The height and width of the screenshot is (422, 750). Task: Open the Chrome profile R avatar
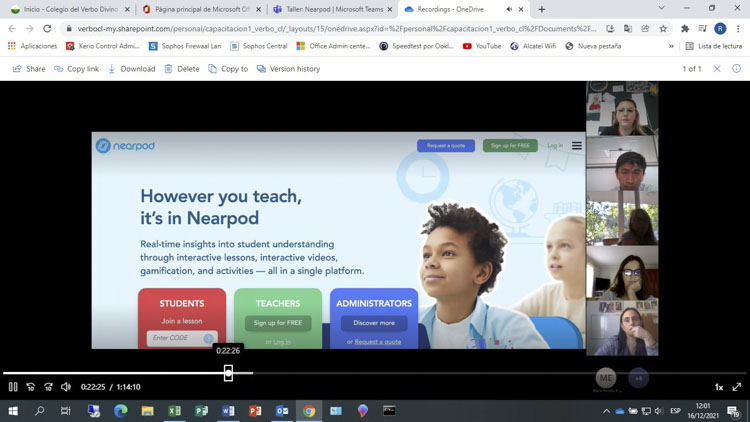pos(720,29)
